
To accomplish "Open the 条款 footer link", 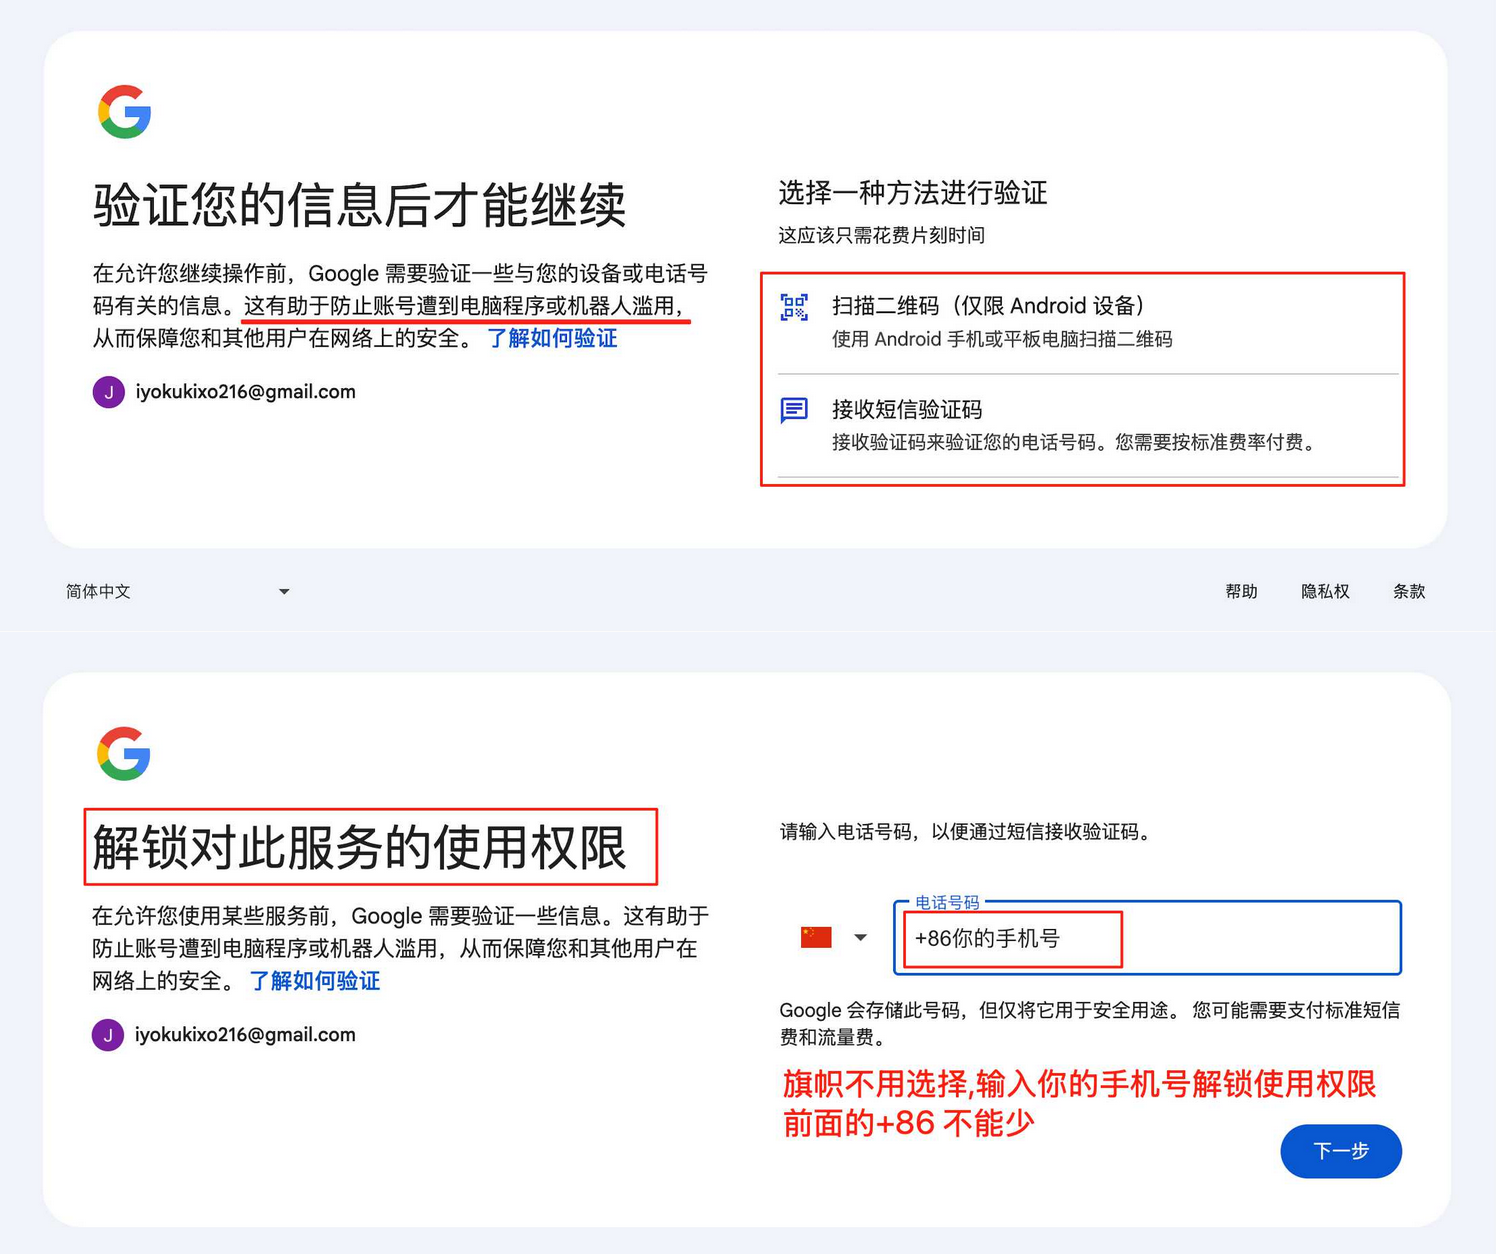I will coord(1408,592).
